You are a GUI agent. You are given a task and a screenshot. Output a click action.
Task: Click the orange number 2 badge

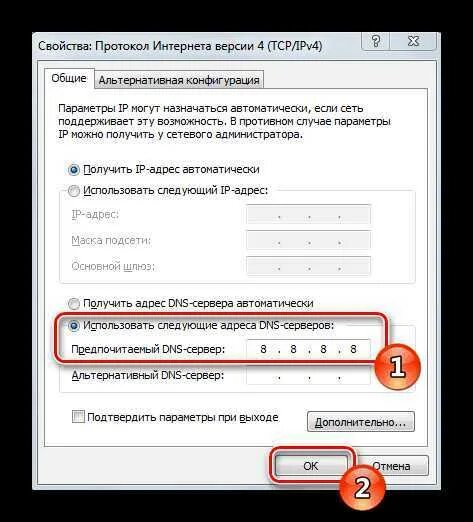(362, 487)
